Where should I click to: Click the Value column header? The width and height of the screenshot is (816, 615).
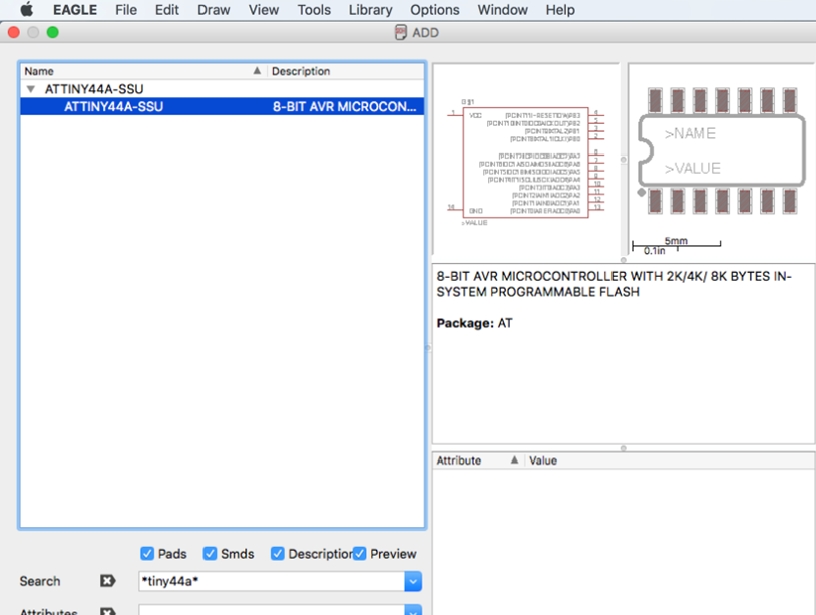coord(669,460)
